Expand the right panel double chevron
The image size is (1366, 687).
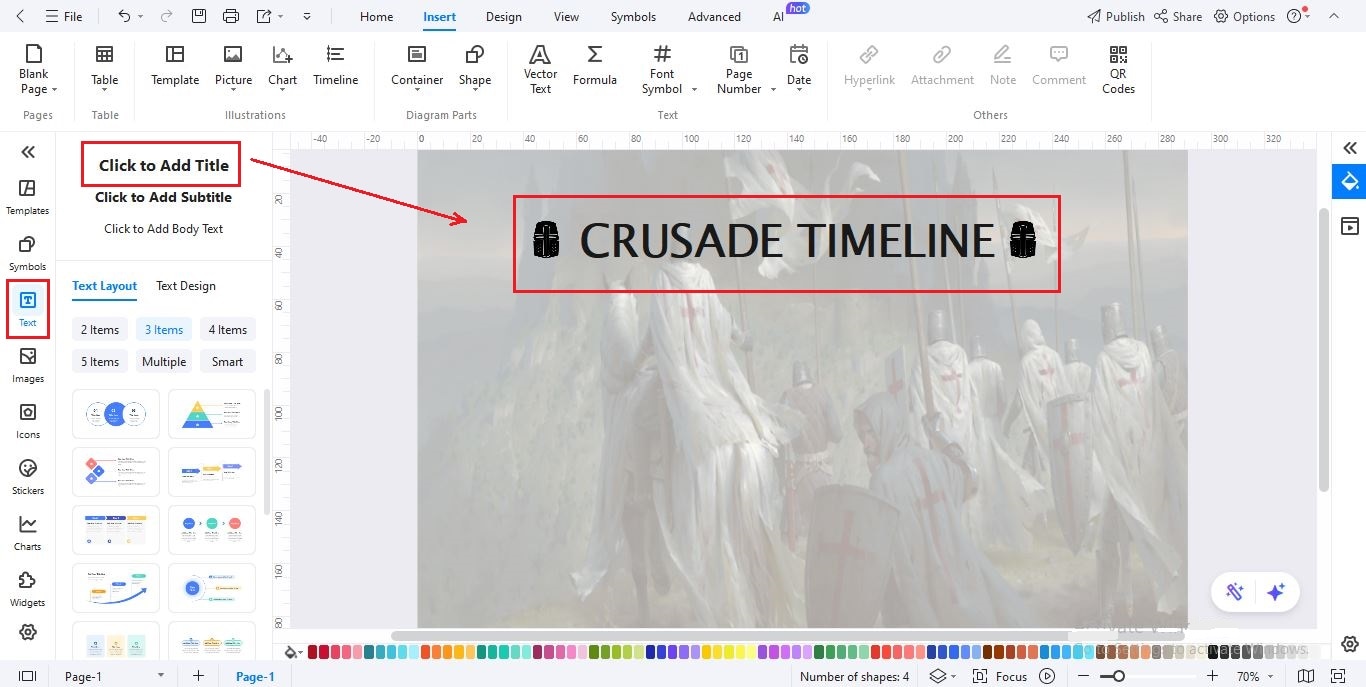[1350, 148]
